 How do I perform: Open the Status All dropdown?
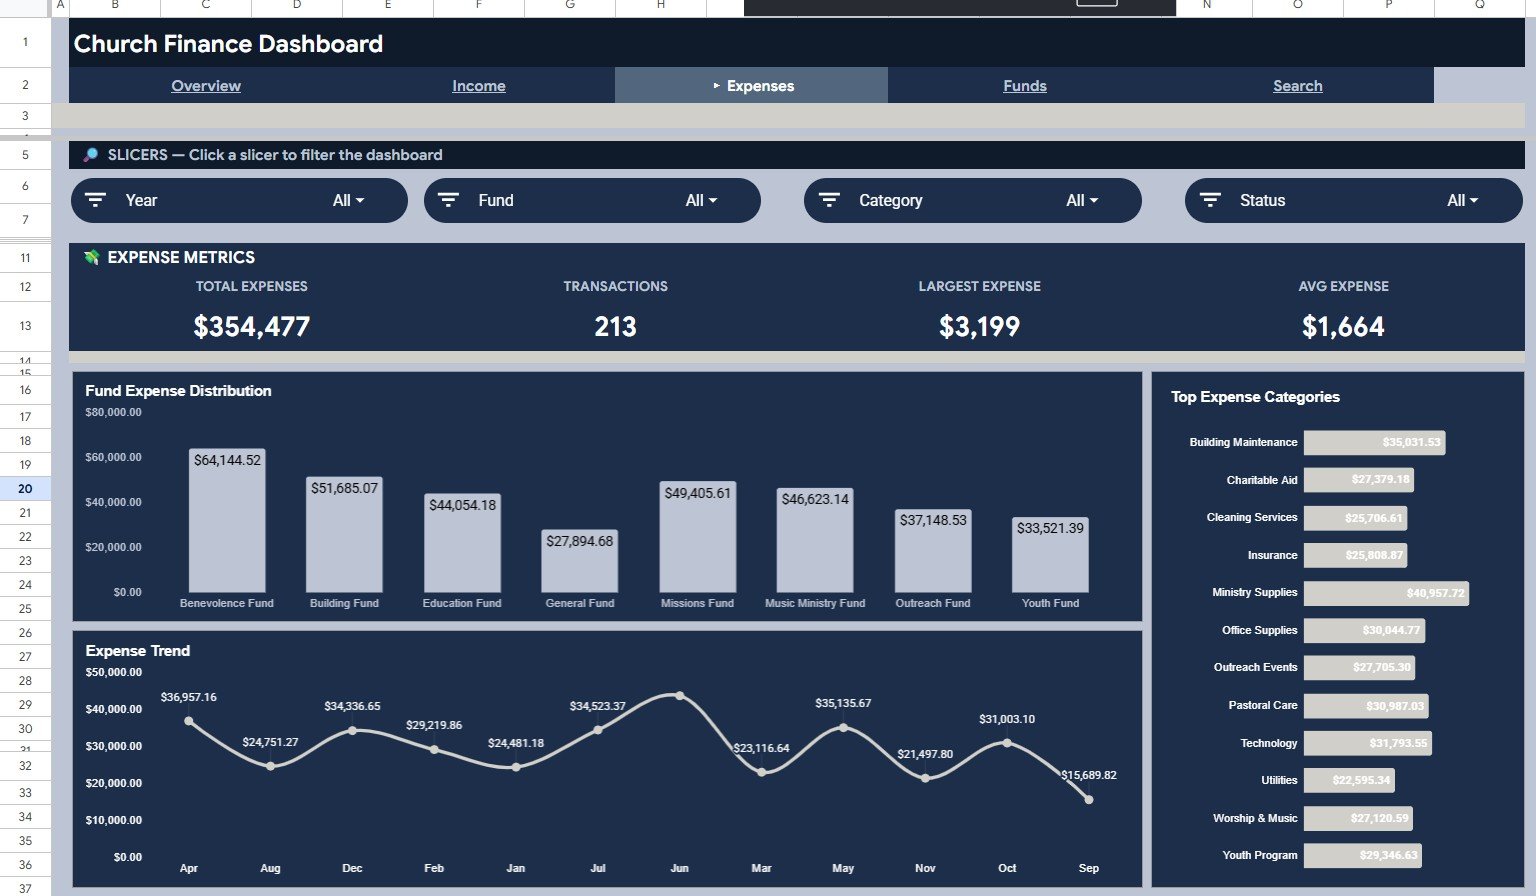(x=1463, y=200)
